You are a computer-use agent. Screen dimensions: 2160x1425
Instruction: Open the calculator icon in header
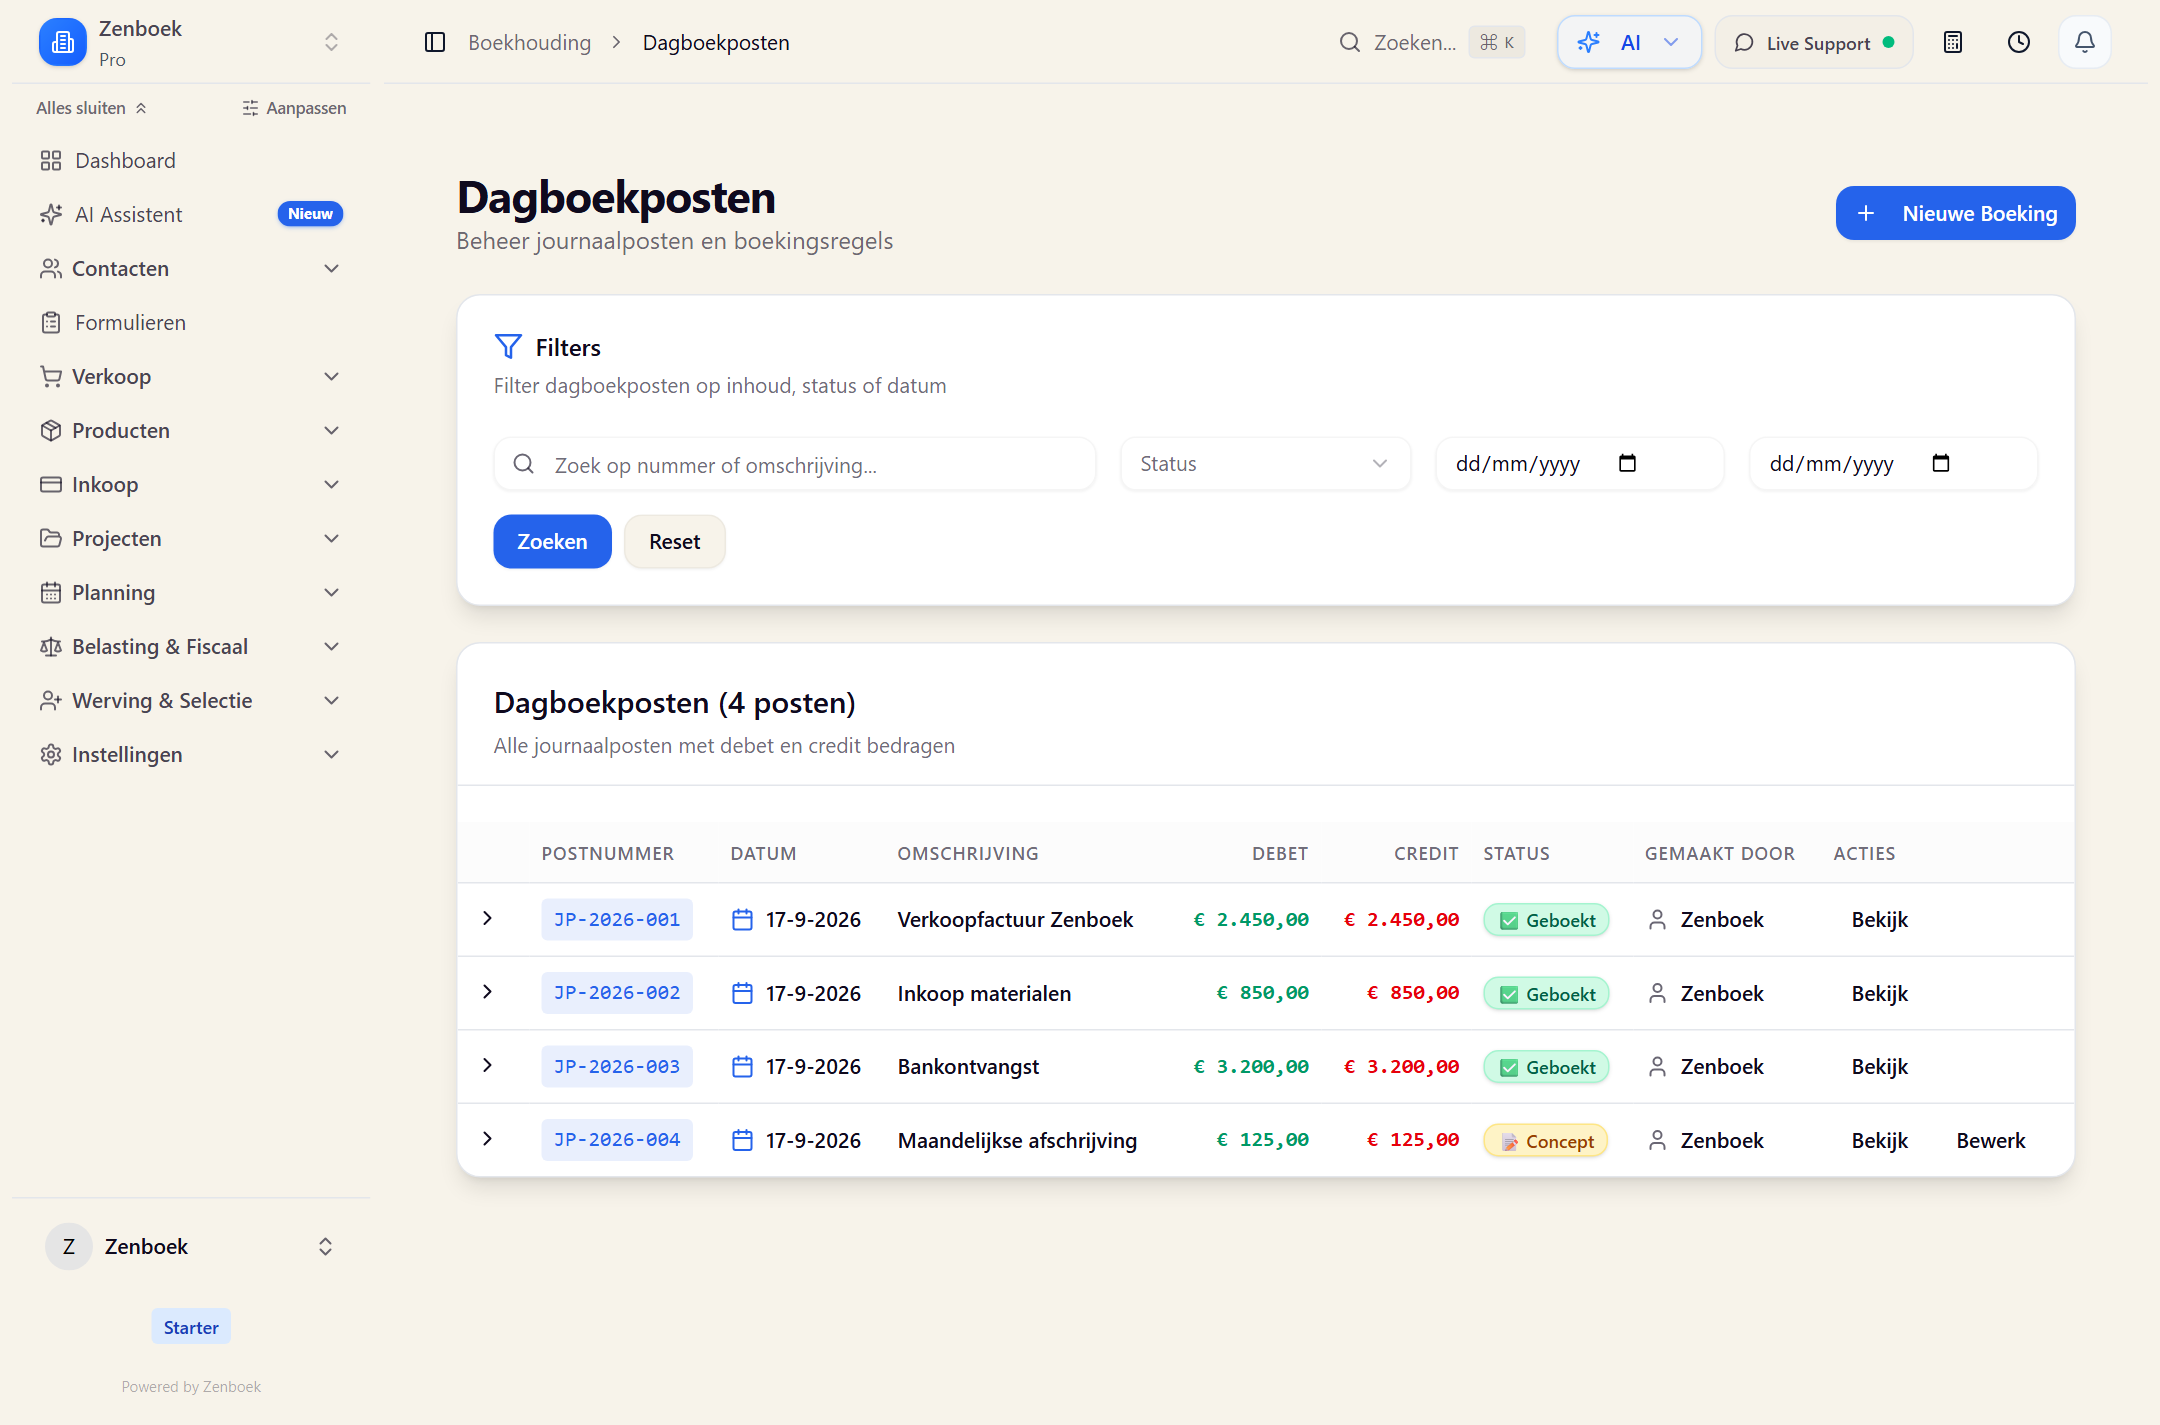tap(1953, 42)
